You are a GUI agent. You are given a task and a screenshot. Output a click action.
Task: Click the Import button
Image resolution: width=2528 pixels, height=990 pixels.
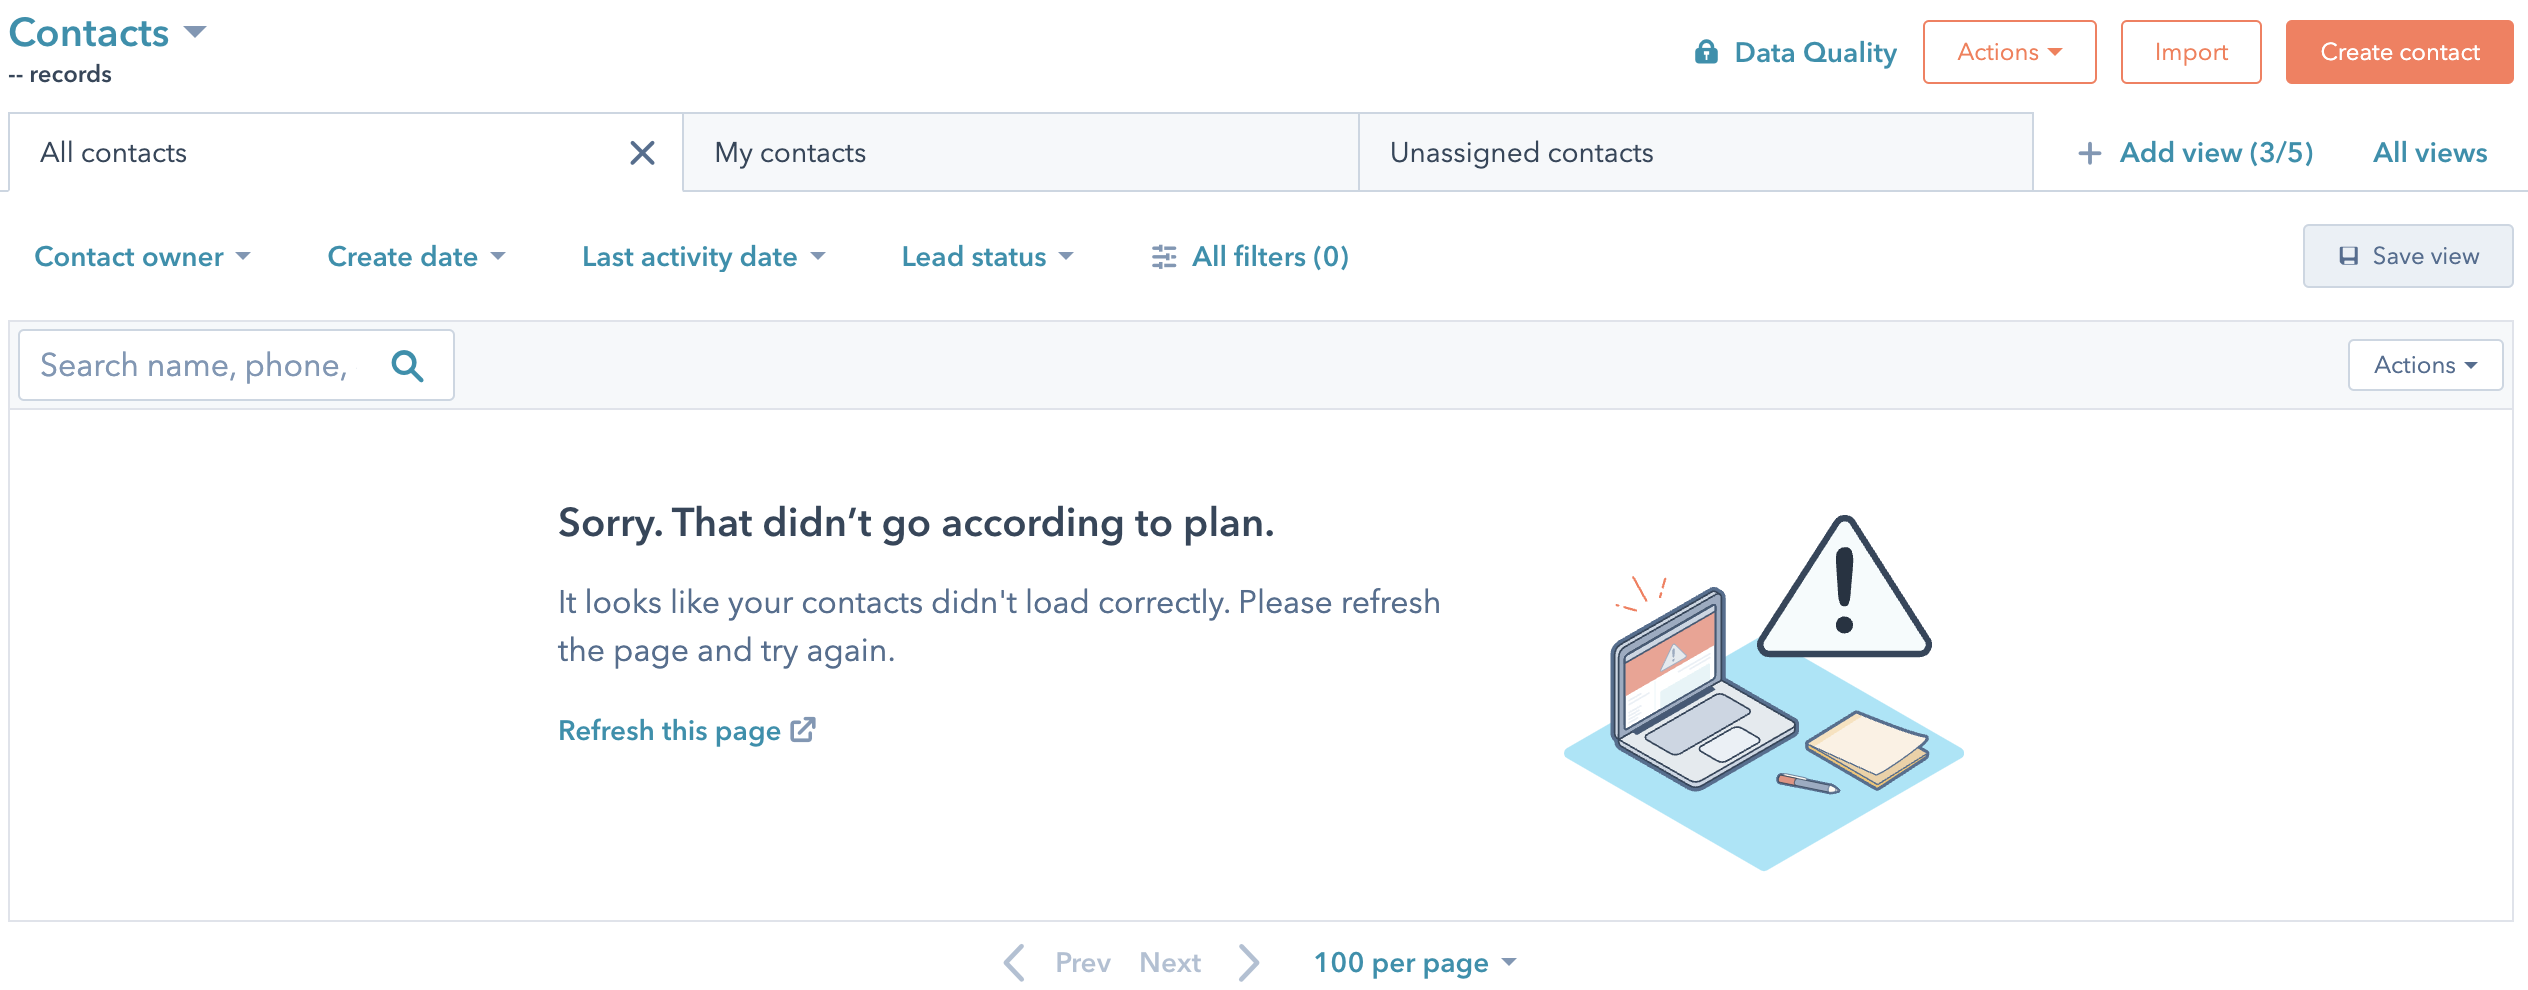[x=2190, y=52]
